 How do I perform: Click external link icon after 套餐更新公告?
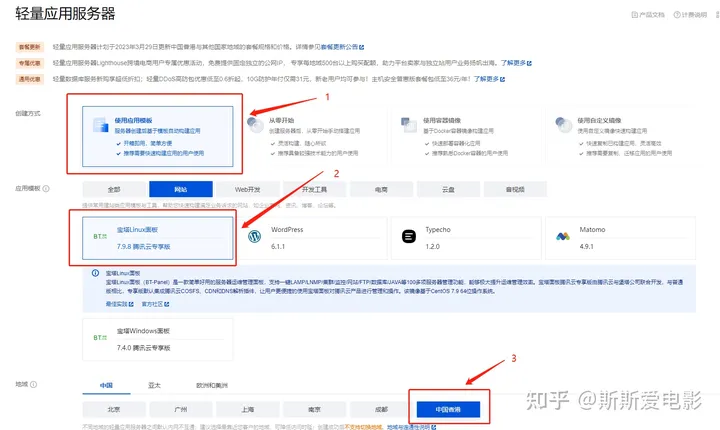[x=362, y=47]
